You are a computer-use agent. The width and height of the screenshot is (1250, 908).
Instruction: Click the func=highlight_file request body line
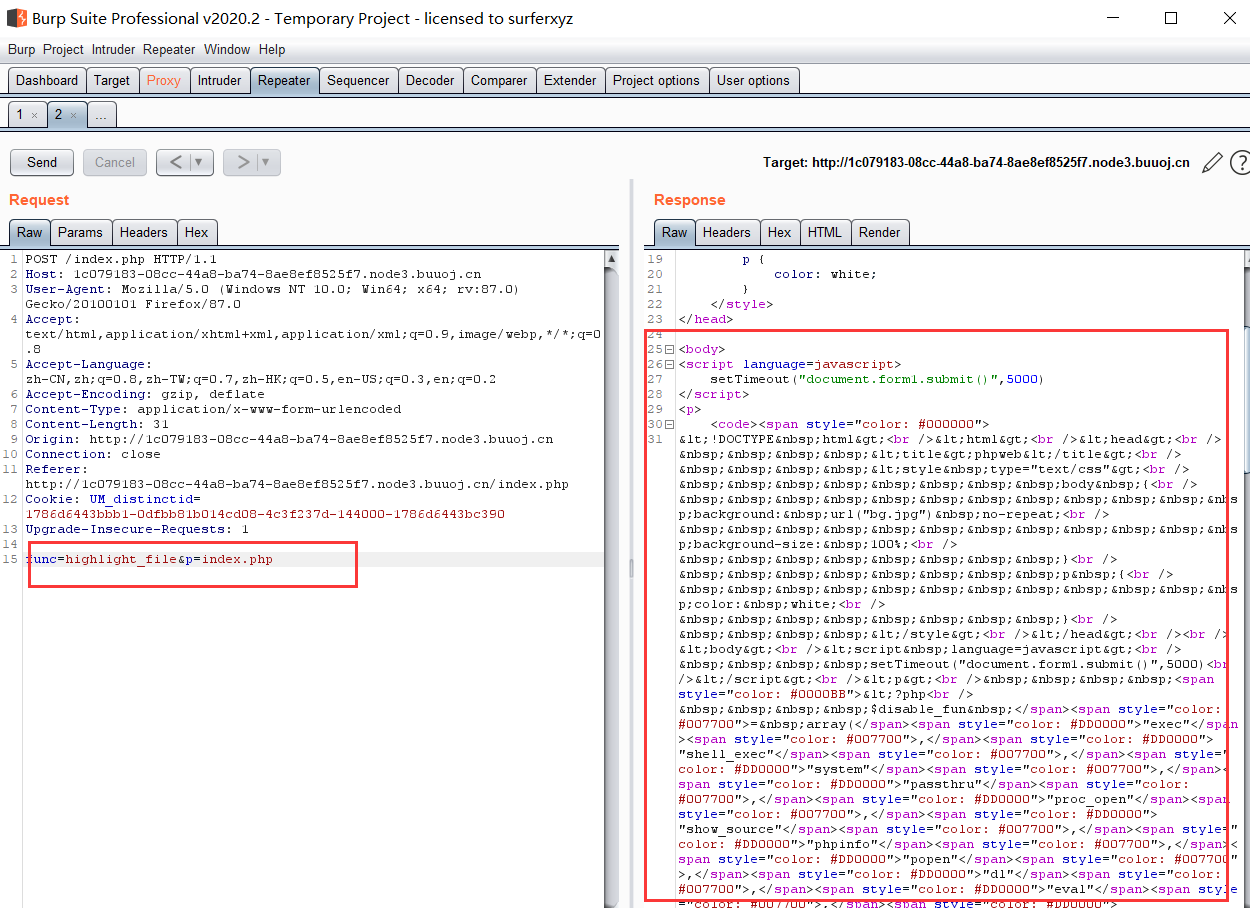coord(150,559)
